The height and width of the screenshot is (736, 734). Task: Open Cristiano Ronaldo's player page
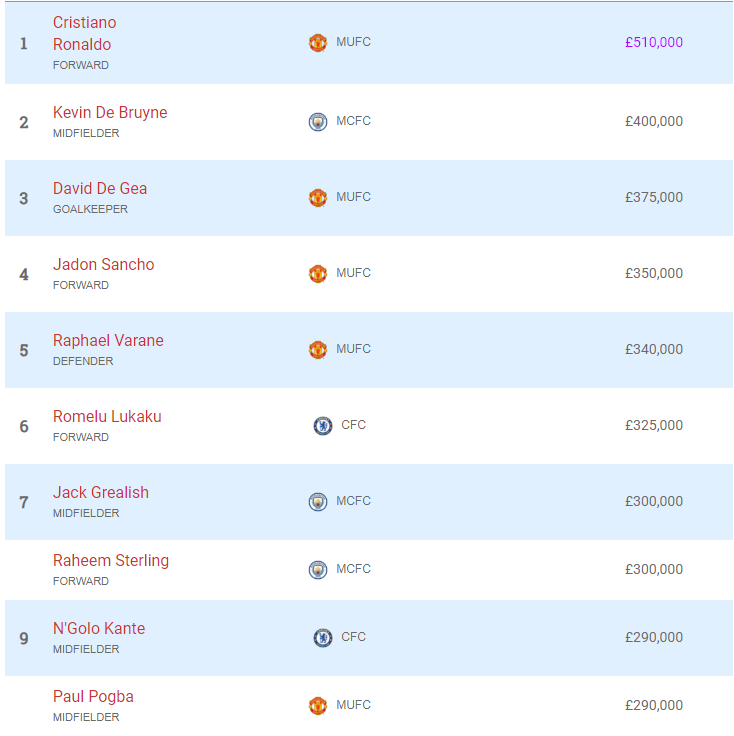coord(84,33)
